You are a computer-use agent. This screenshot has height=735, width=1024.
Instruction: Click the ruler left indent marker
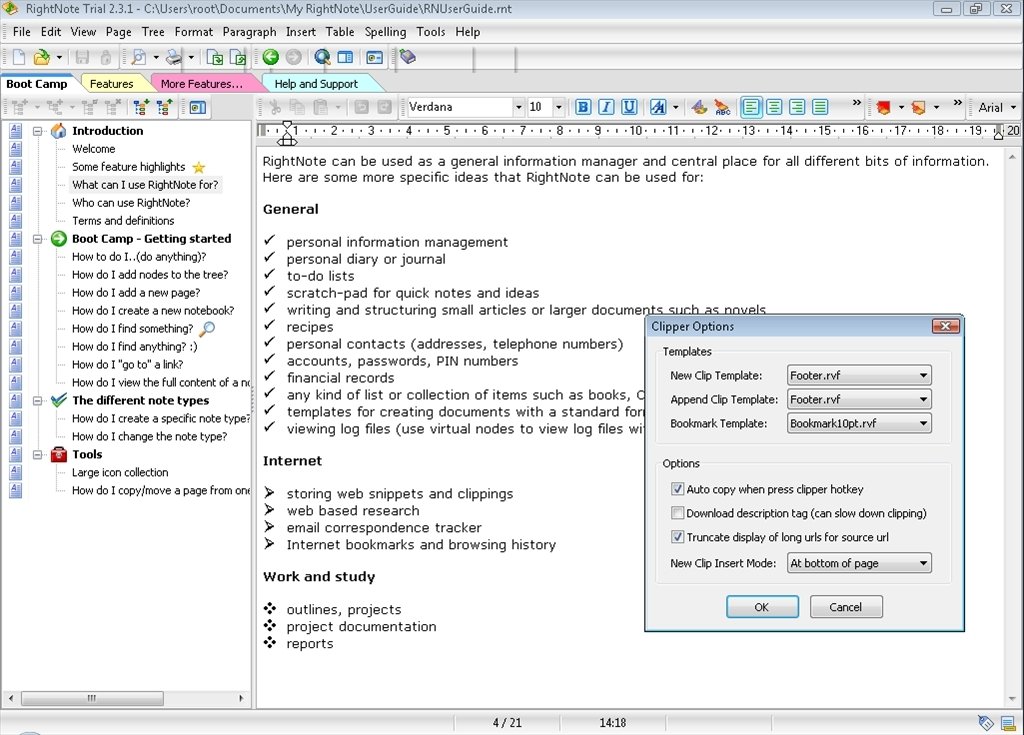287,139
